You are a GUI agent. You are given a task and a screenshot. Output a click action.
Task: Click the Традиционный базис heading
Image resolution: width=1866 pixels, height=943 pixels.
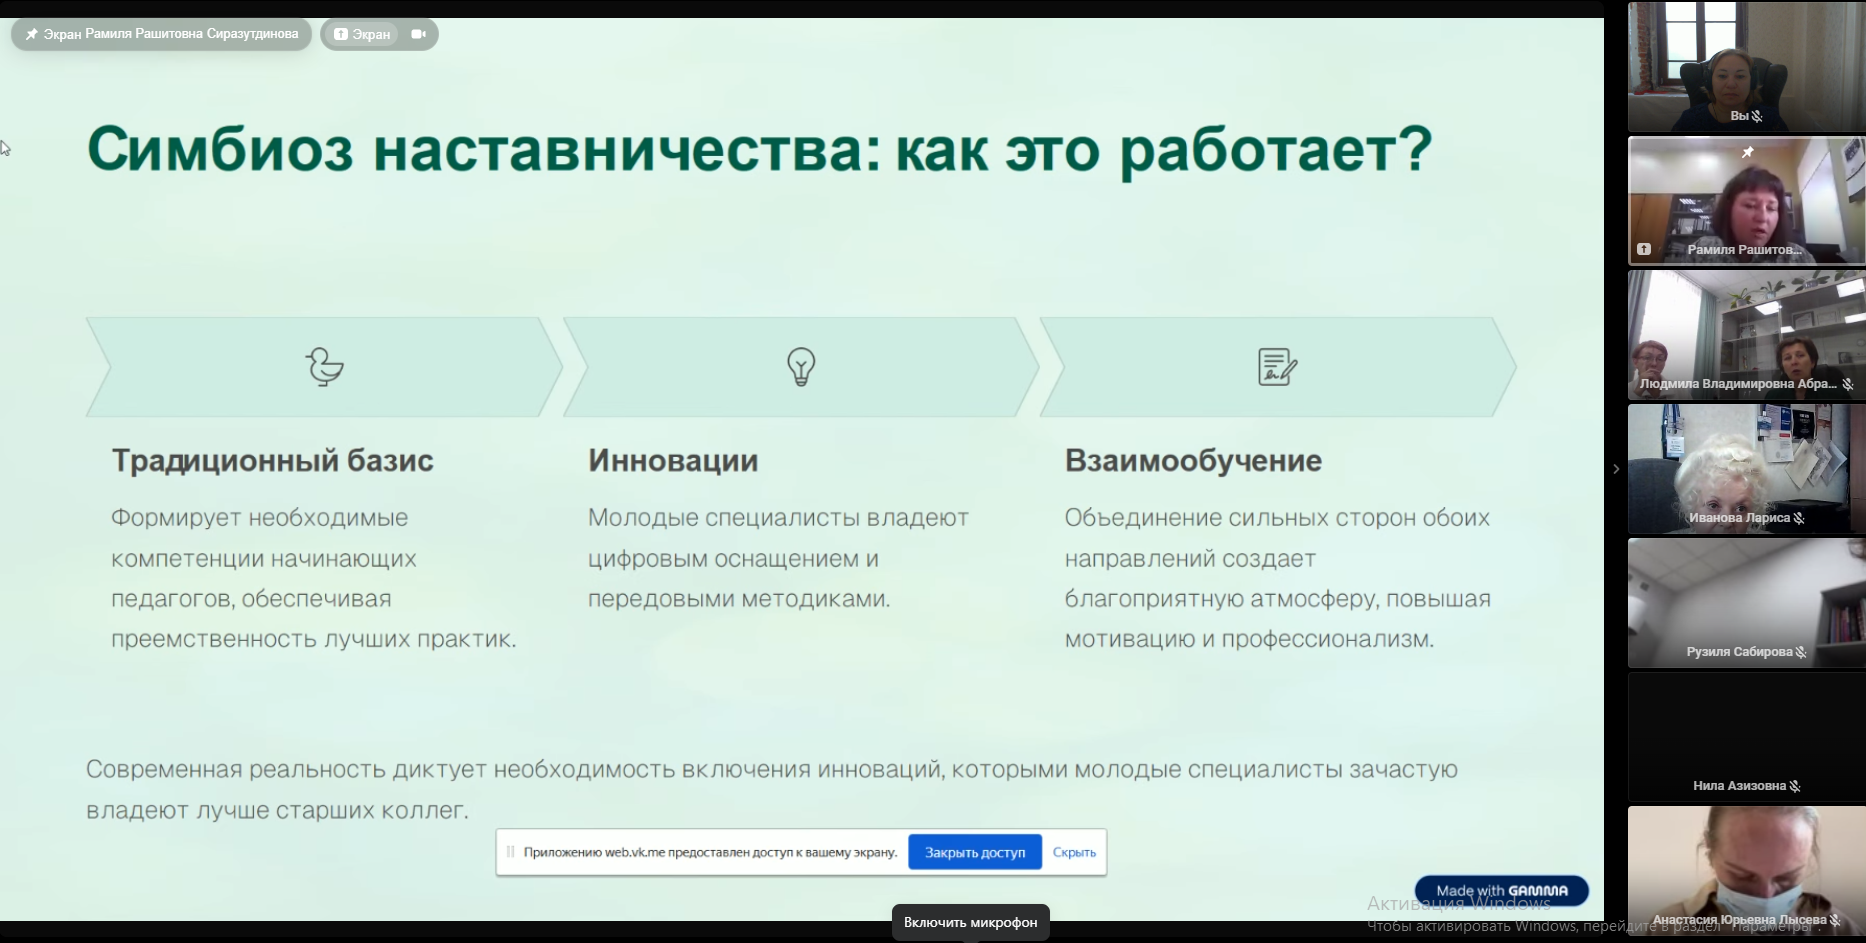[272, 460]
